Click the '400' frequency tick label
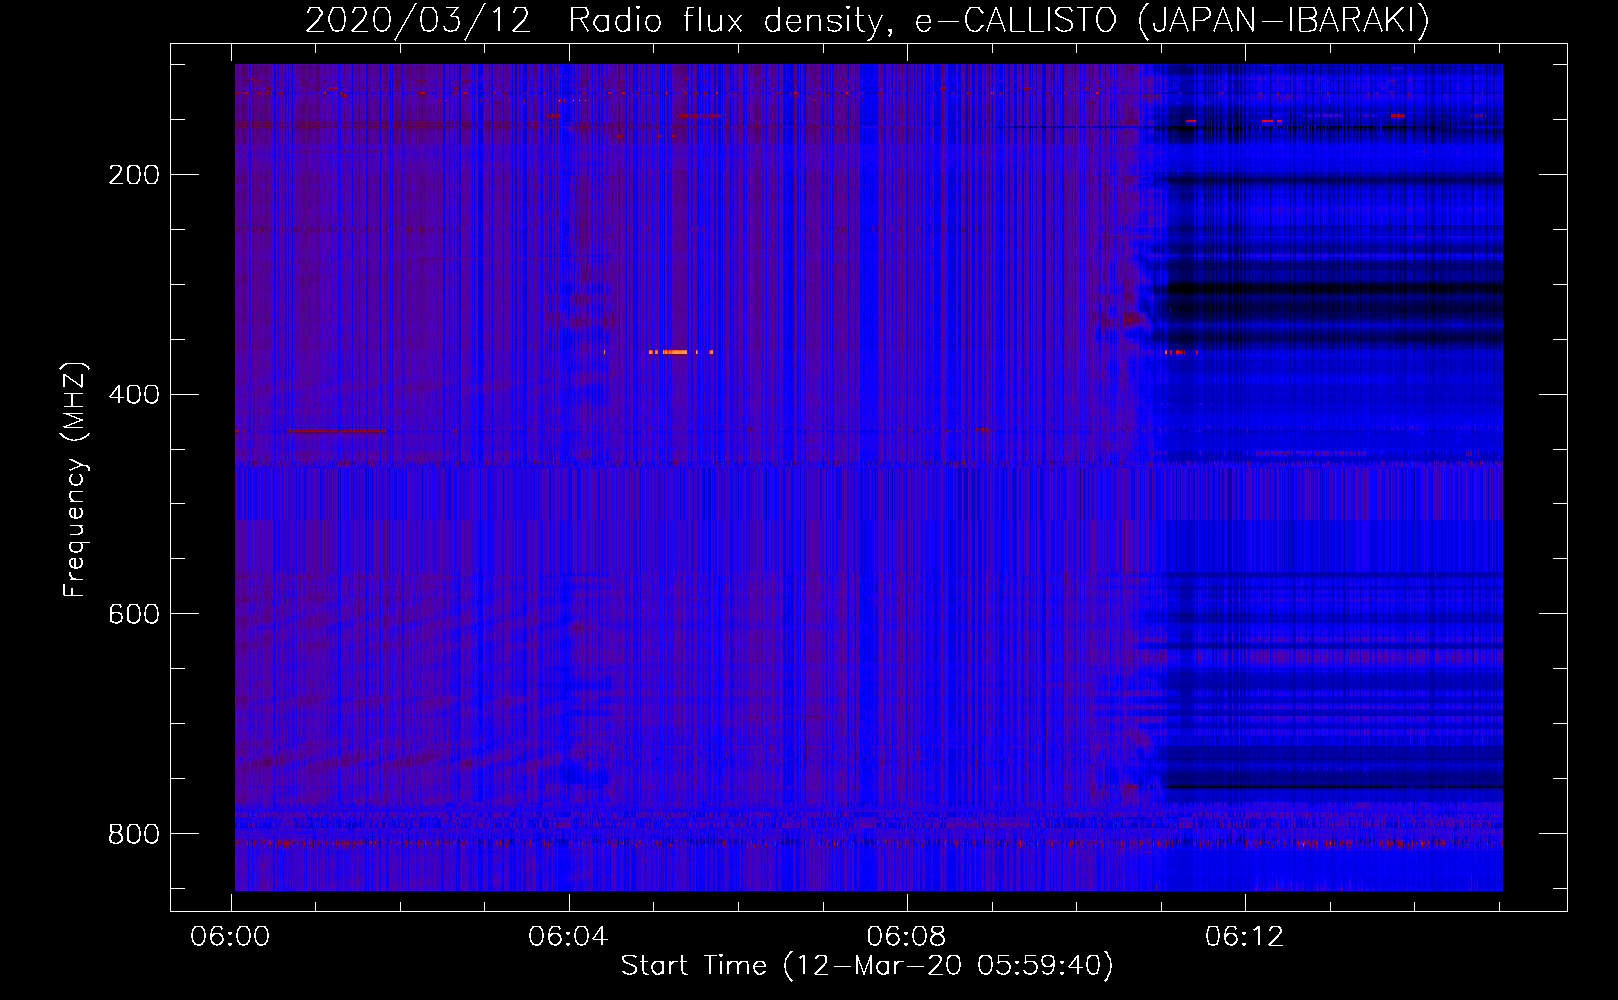This screenshot has height=1000, width=1618. coord(134,394)
